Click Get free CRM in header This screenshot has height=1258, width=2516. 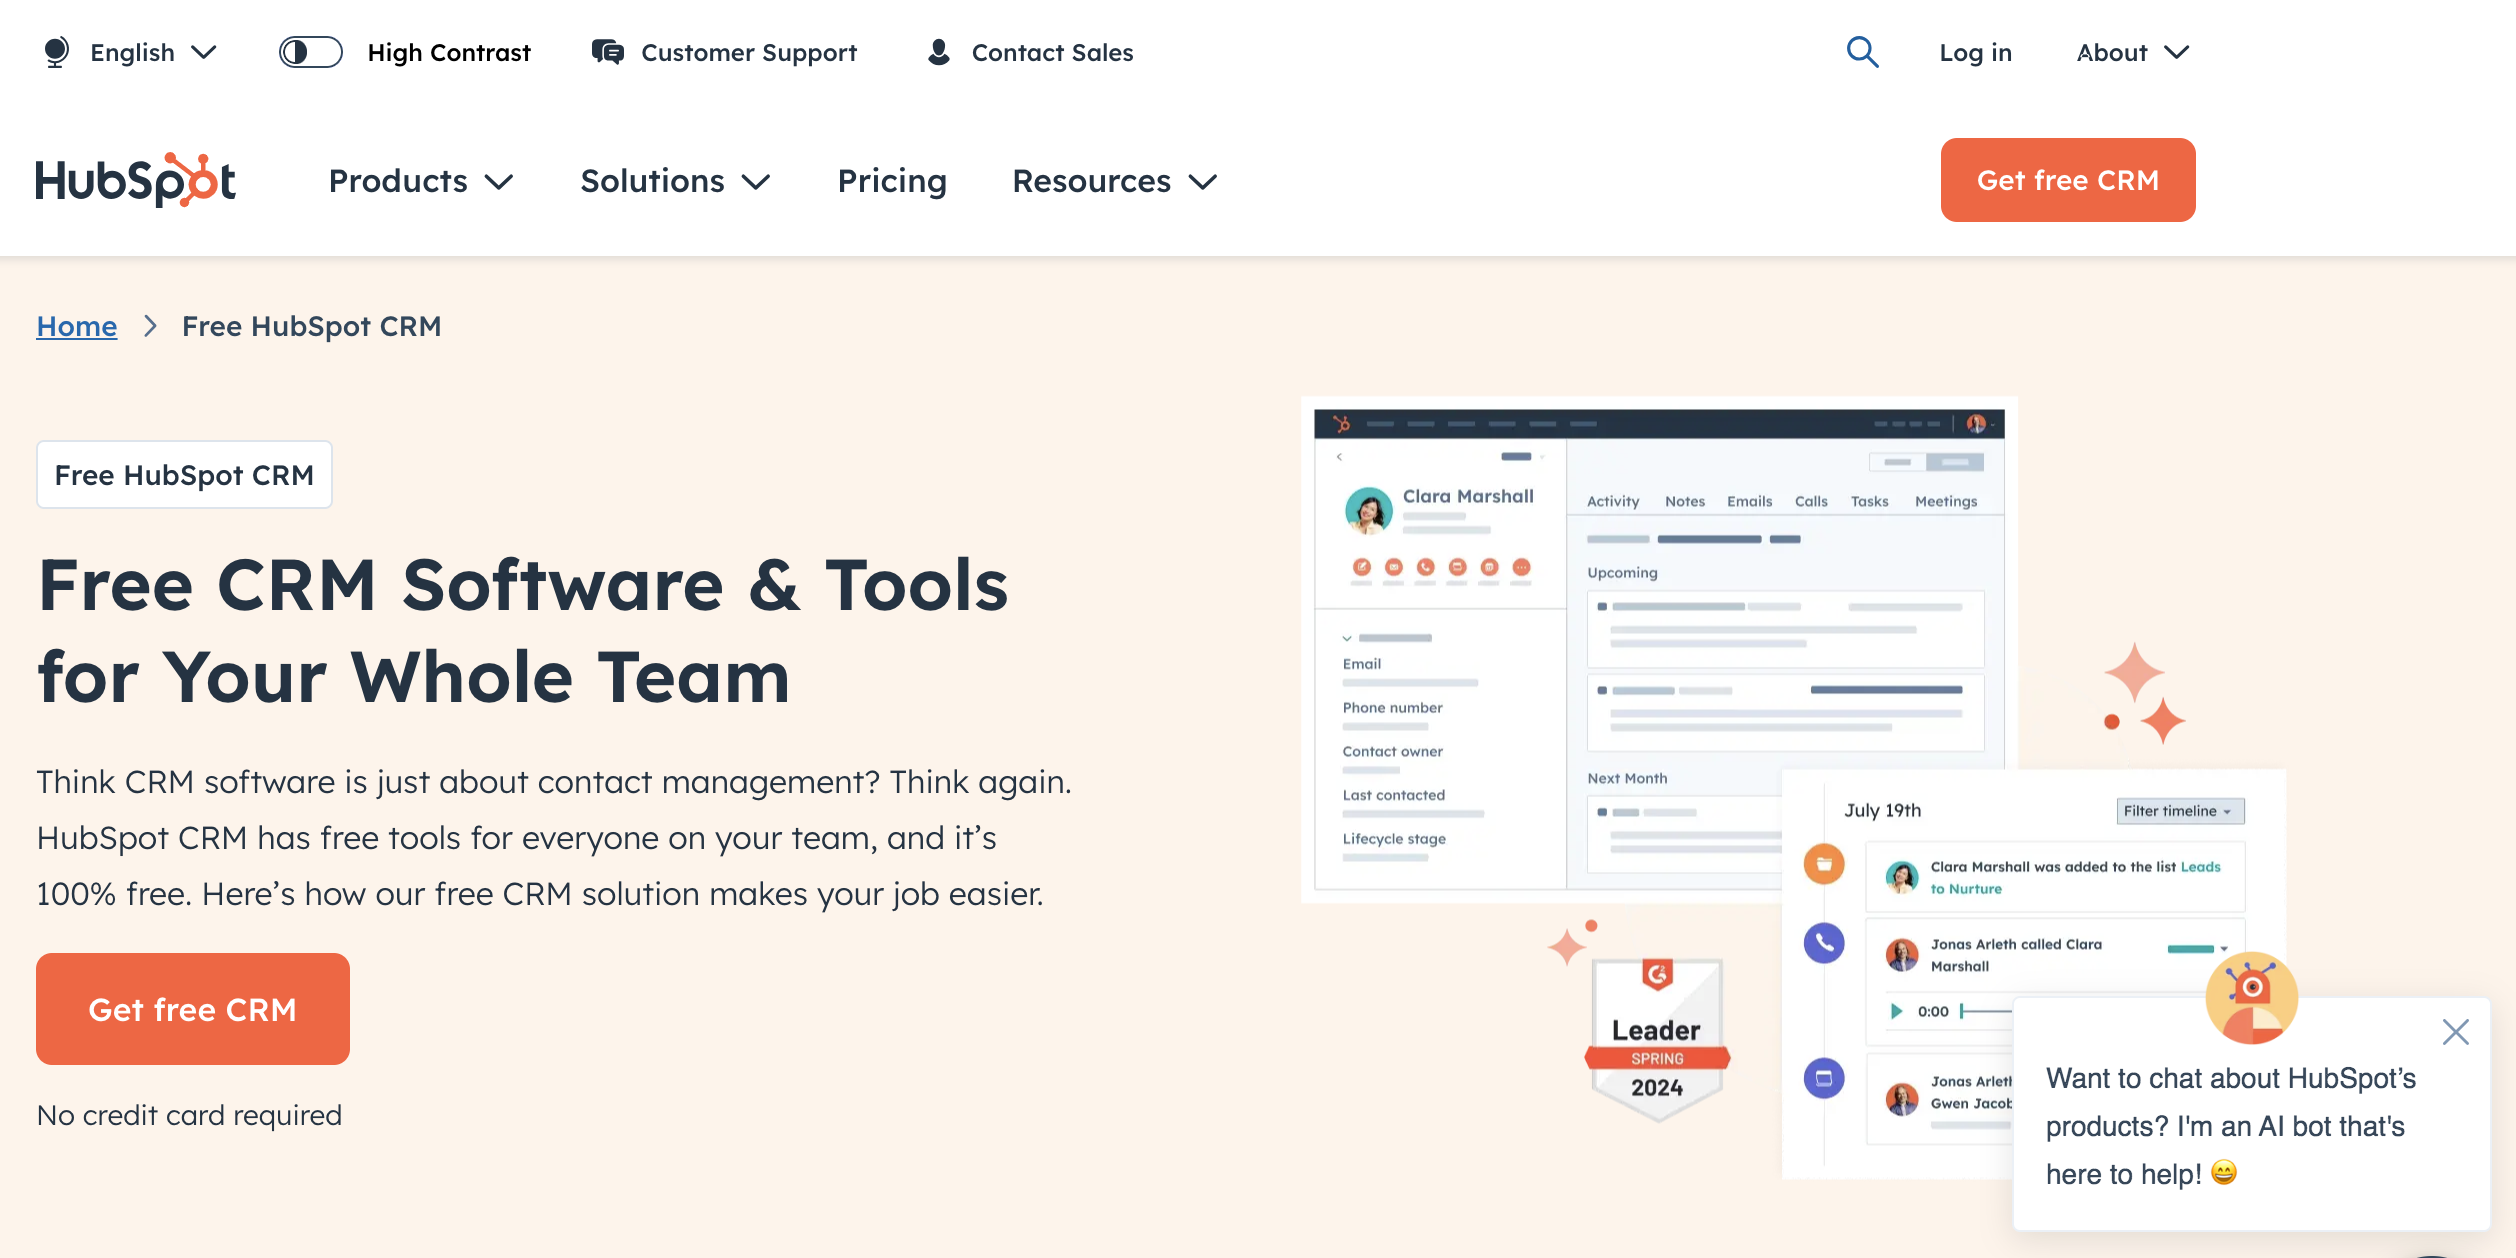2068,180
